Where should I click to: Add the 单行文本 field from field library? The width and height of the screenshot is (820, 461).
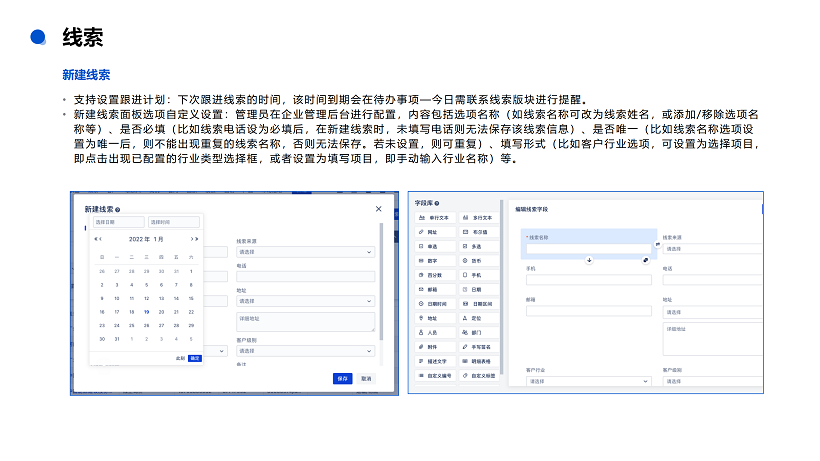pyautogui.click(x=435, y=217)
